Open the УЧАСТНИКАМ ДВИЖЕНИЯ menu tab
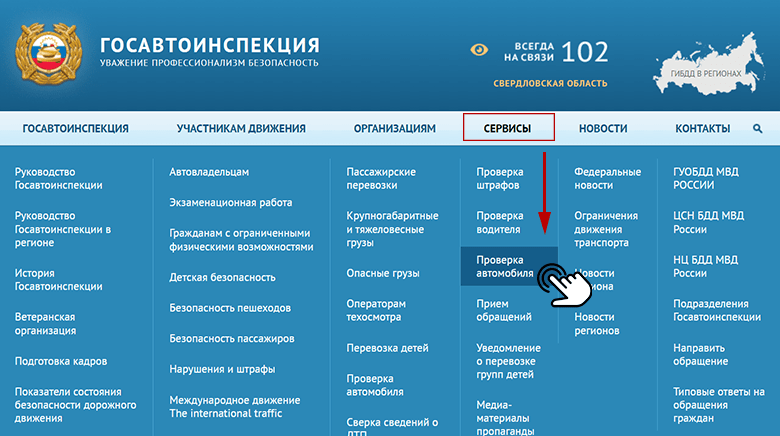Screen dimensions: 780x436 (241, 128)
